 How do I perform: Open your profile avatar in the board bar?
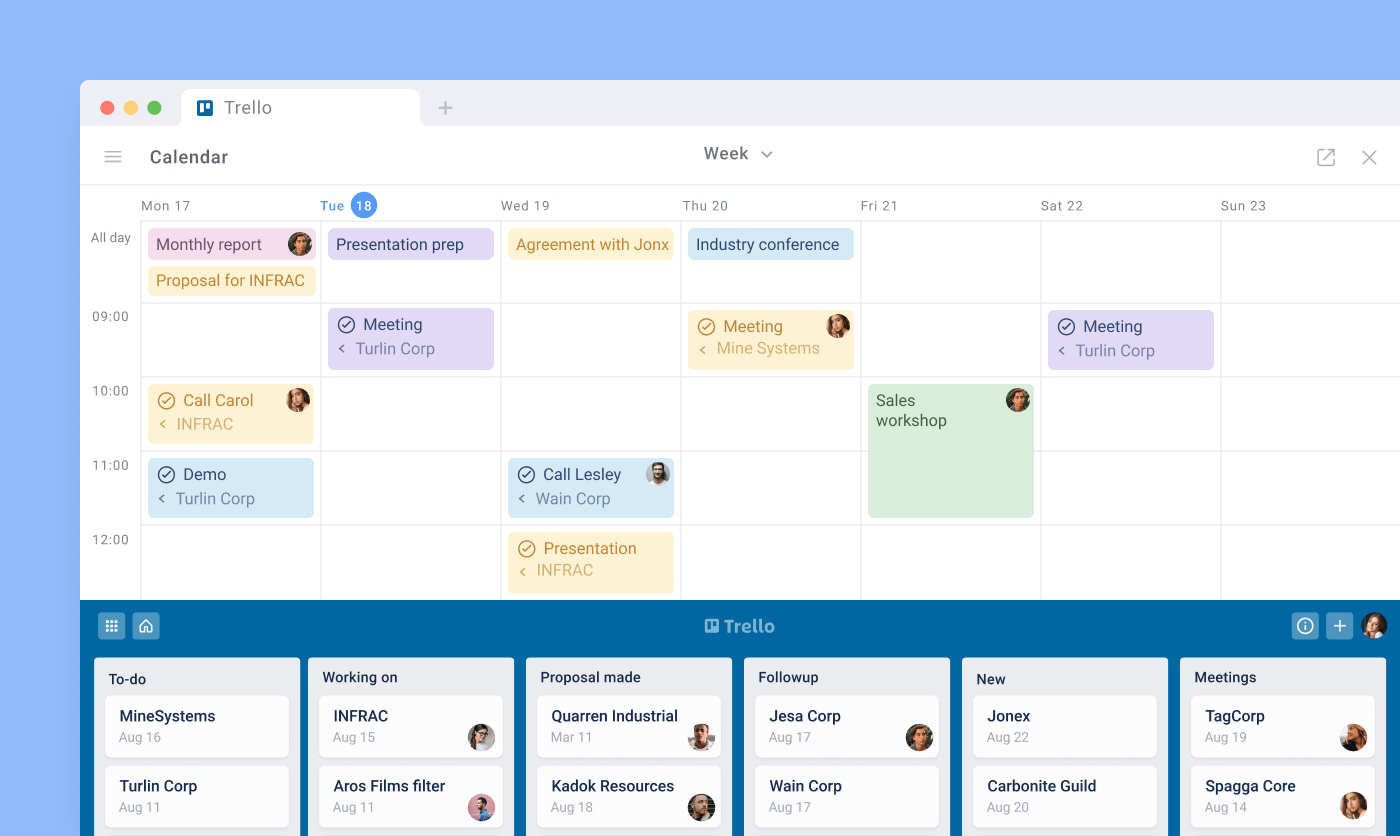click(x=1374, y=625)
